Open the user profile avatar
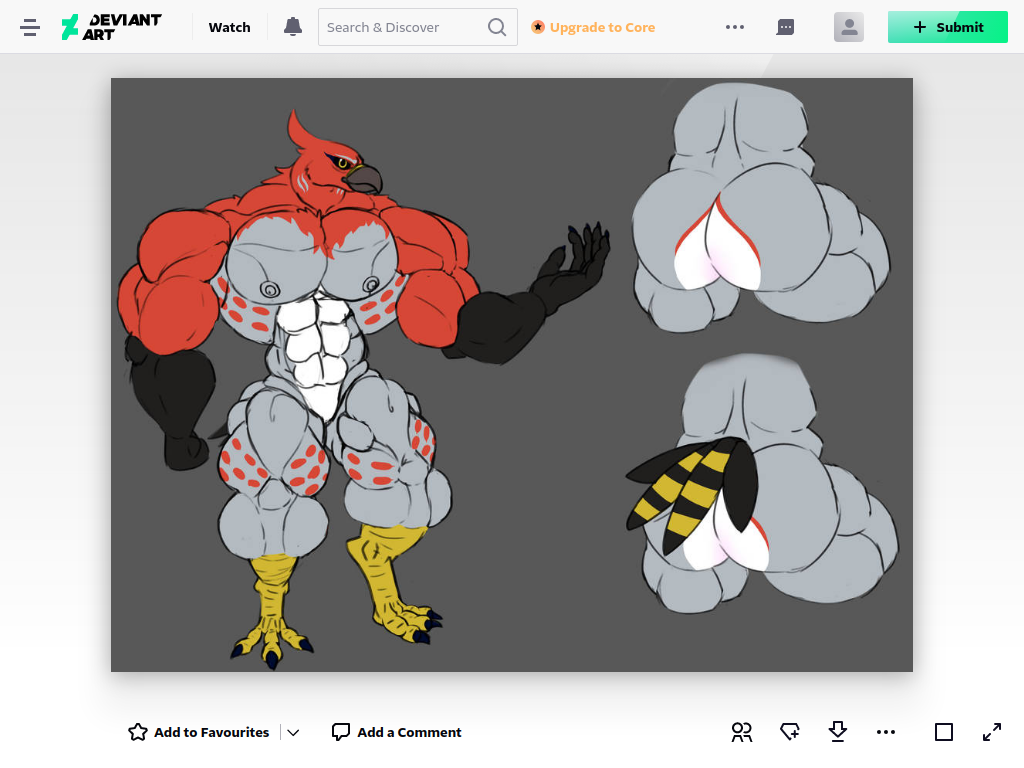The image size is (1024, 768). [849, 27]
